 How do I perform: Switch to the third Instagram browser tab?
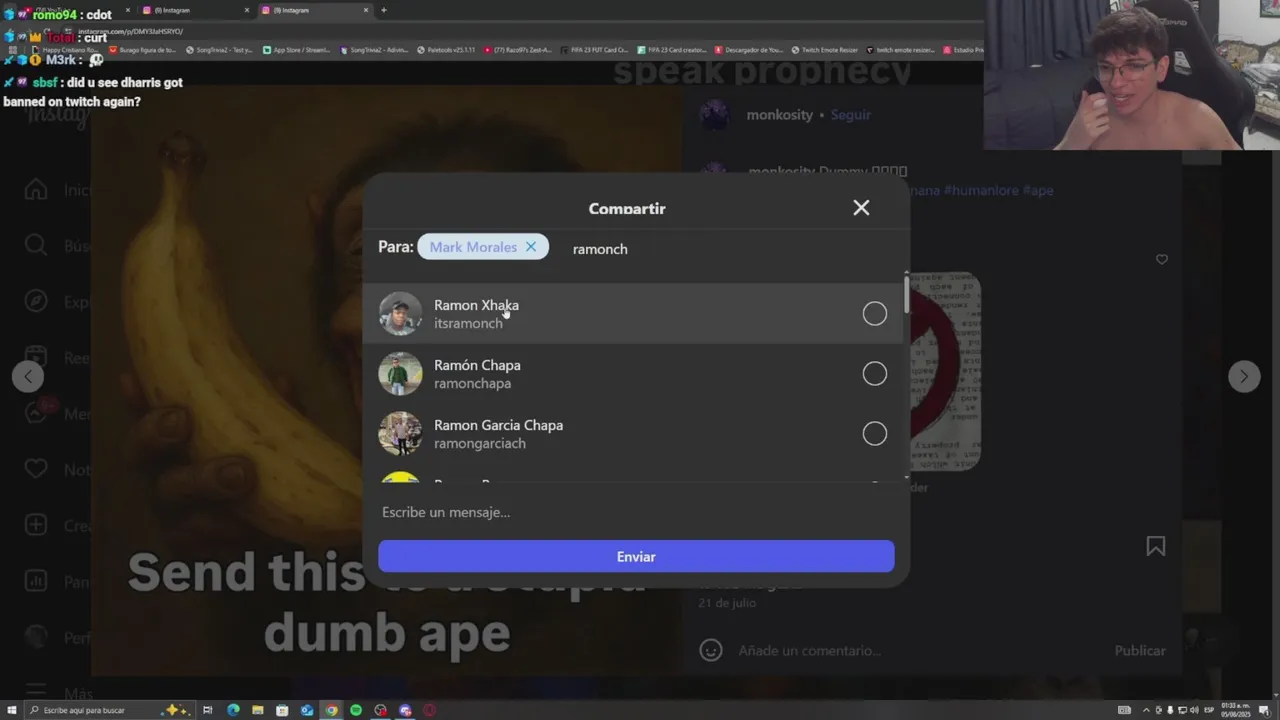pyautogui.click(x=315, y=10)
